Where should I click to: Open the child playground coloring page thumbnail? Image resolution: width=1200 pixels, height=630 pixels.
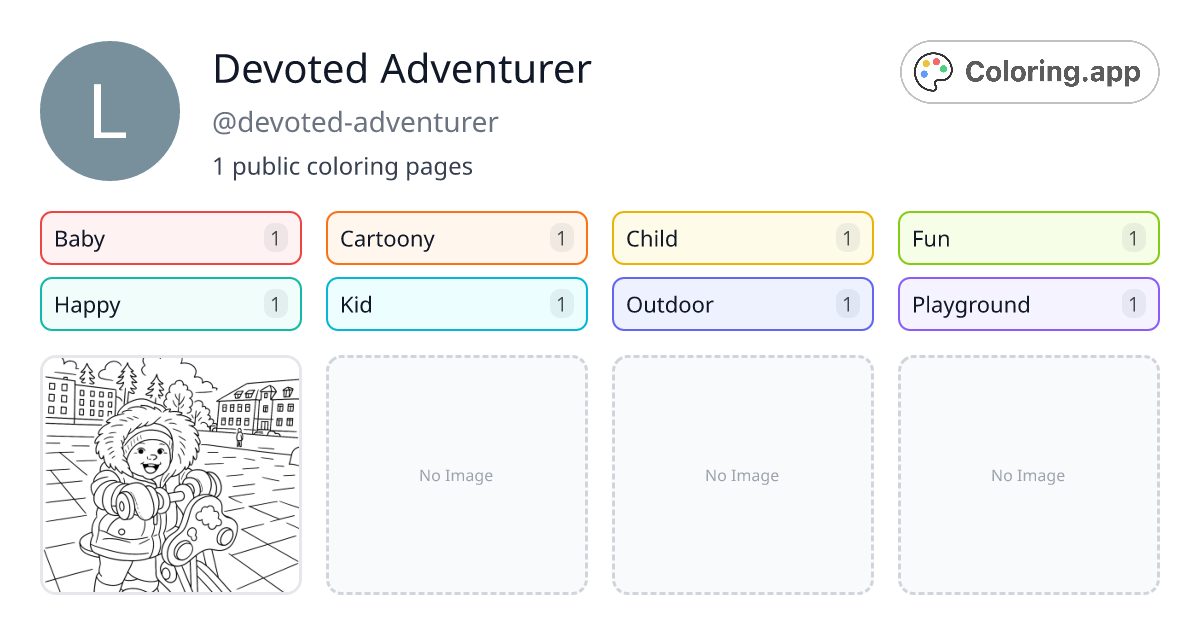coord(170,475)
